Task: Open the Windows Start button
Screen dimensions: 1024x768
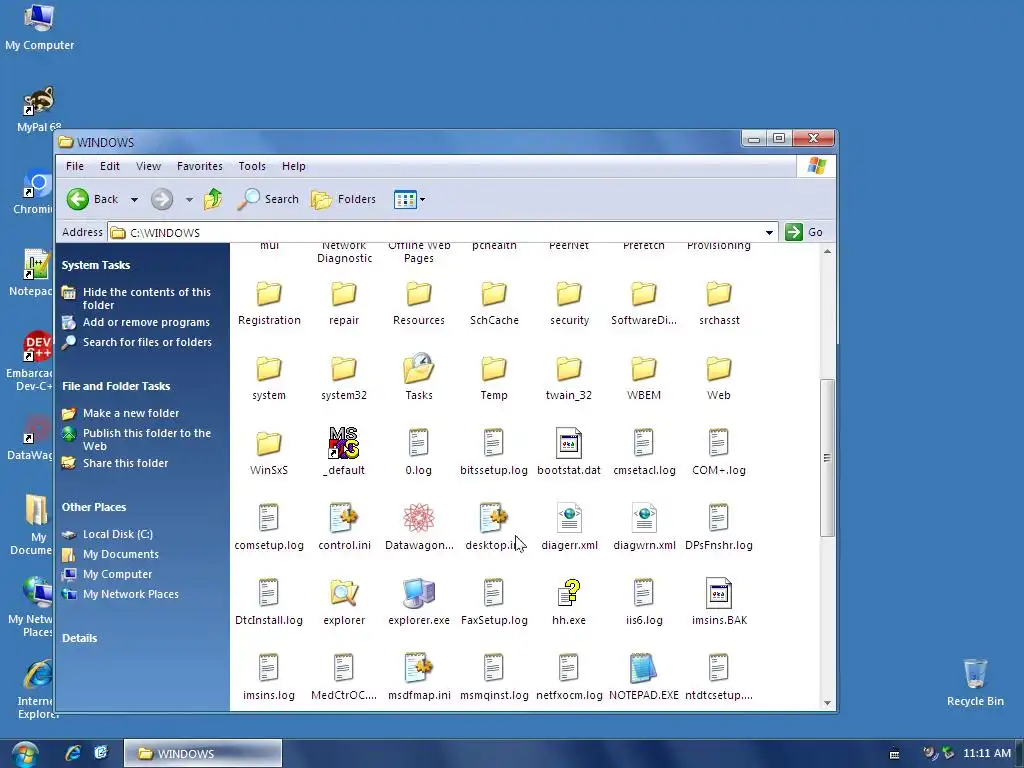Action: (24, 754)
